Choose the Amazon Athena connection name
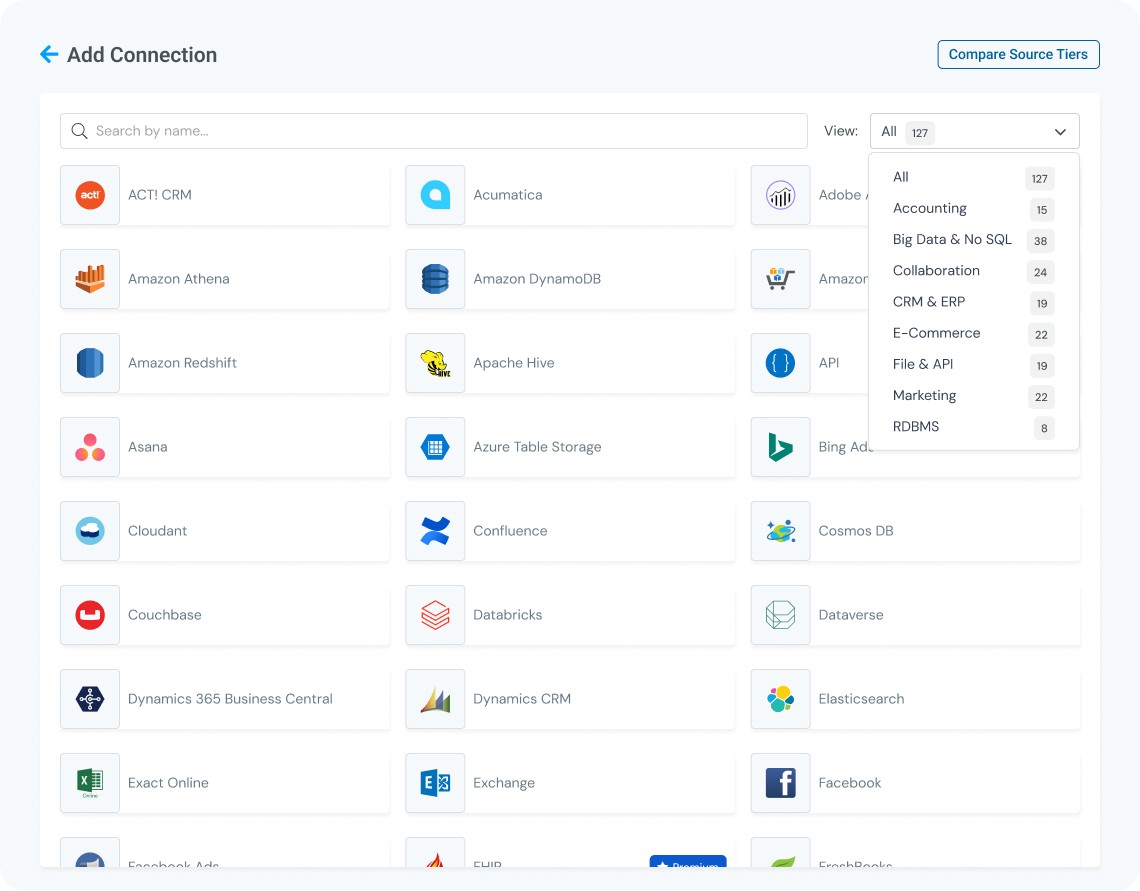 point(179,279)
